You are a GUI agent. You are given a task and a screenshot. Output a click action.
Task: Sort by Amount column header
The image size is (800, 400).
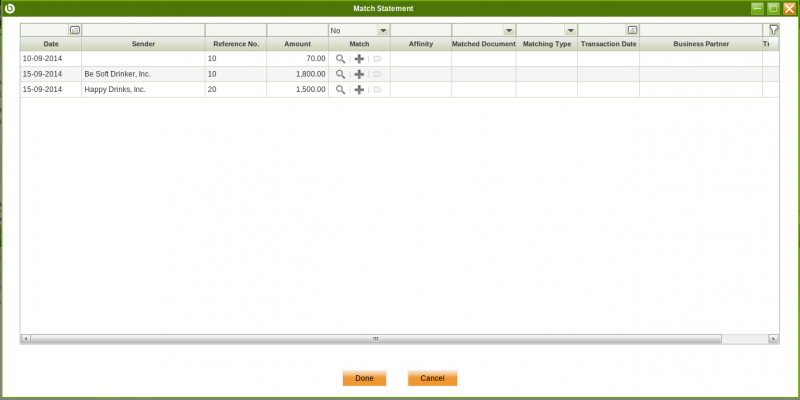click(x=297, y=44)
